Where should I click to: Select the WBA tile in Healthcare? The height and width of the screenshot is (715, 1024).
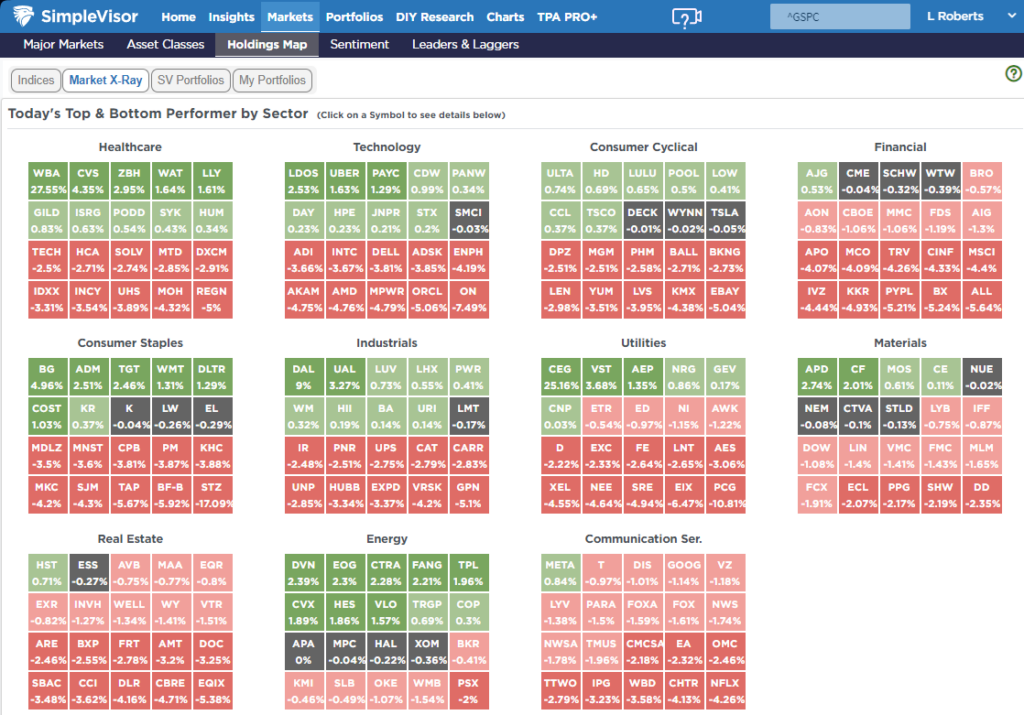click(x=47, y=180)
